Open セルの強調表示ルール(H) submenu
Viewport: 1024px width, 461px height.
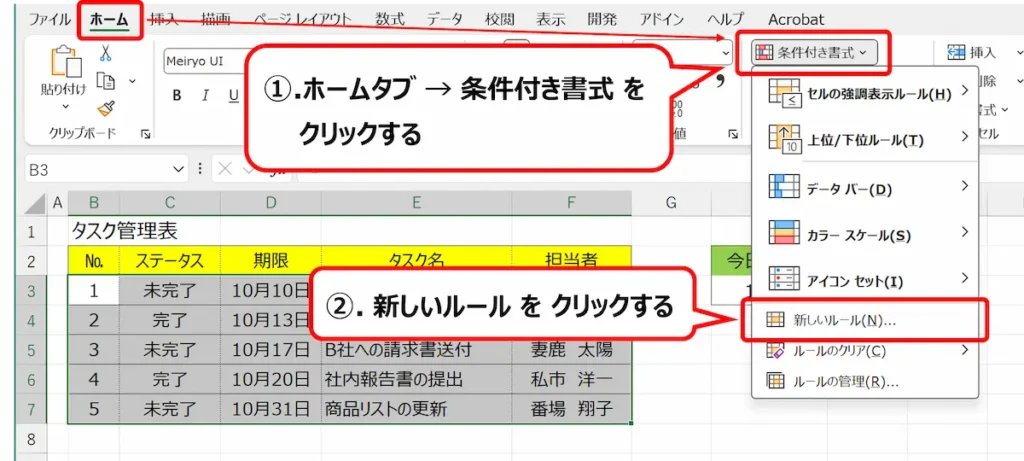click(x=865, y=93)
